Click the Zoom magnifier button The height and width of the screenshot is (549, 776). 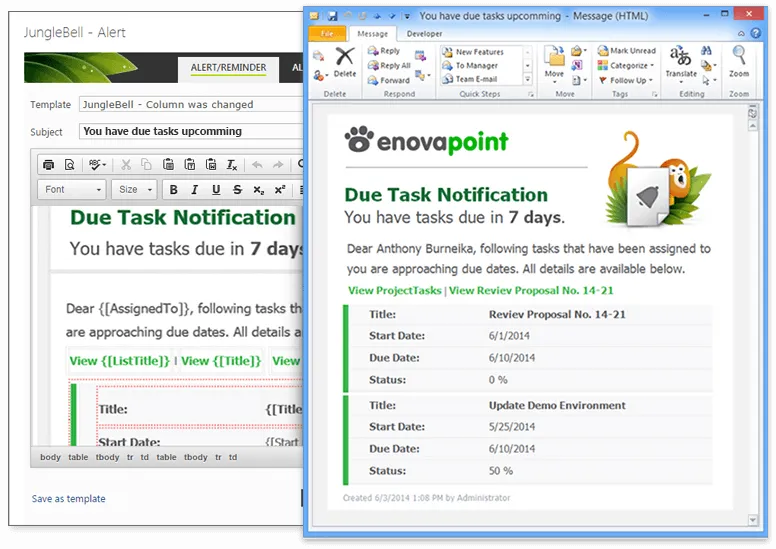coord(739,62)
